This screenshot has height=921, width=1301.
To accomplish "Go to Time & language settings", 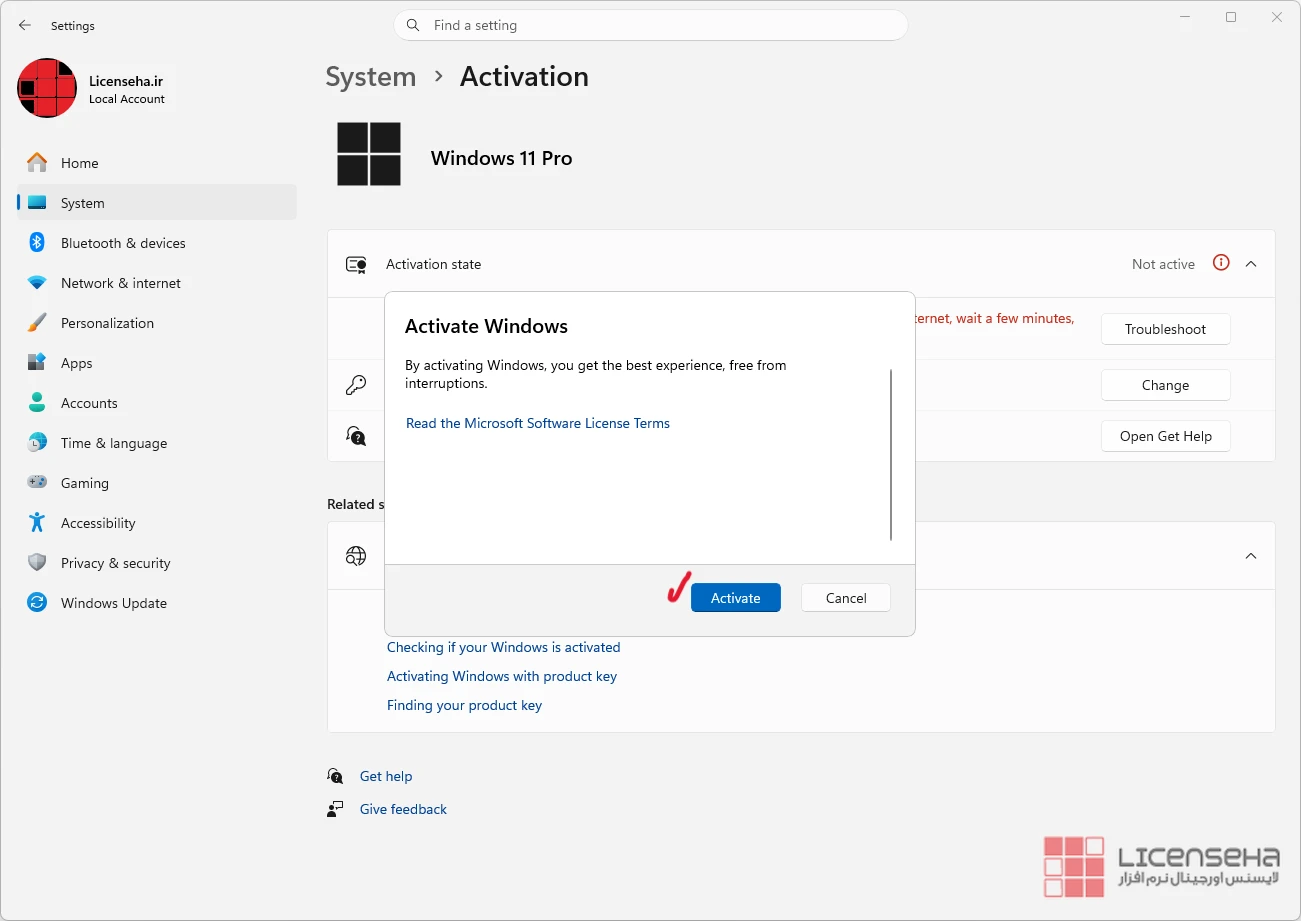I will pyautogui.click(x=157, y=443).
